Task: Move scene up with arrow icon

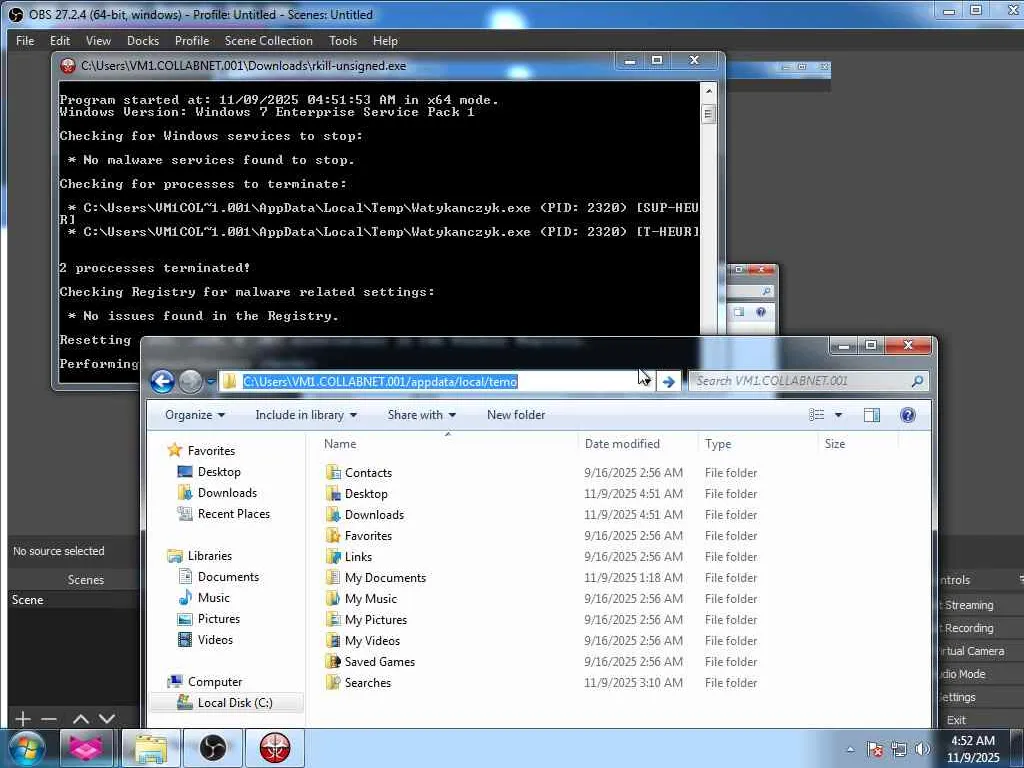Action: (81, 719)
